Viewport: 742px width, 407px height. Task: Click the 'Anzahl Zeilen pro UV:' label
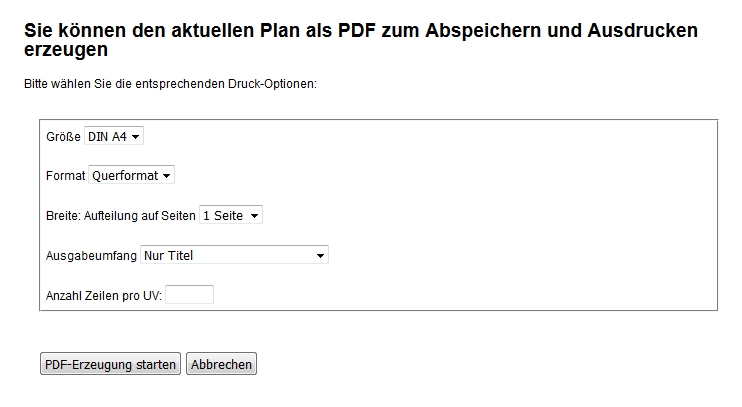click(x=104, y=296)
